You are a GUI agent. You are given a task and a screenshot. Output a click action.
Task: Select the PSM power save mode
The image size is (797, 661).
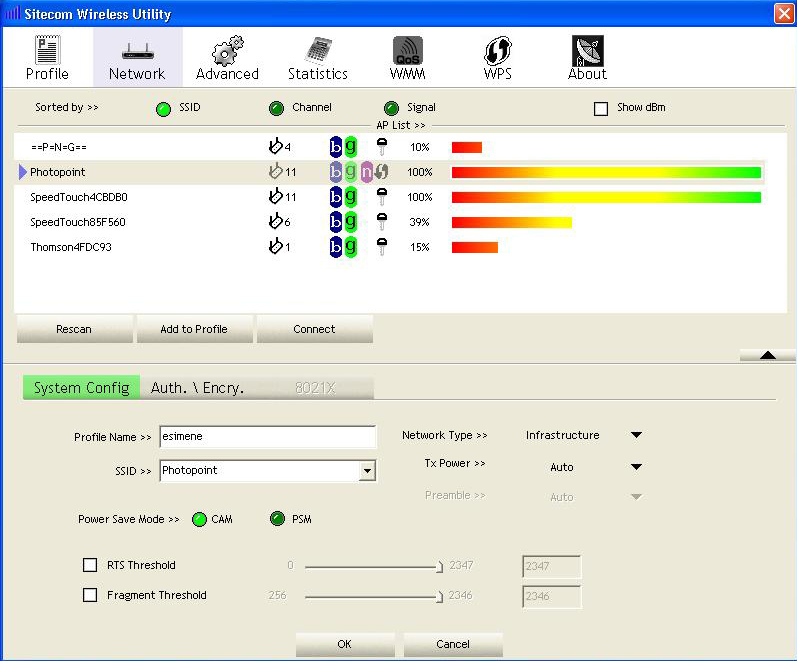coord(278,519)
